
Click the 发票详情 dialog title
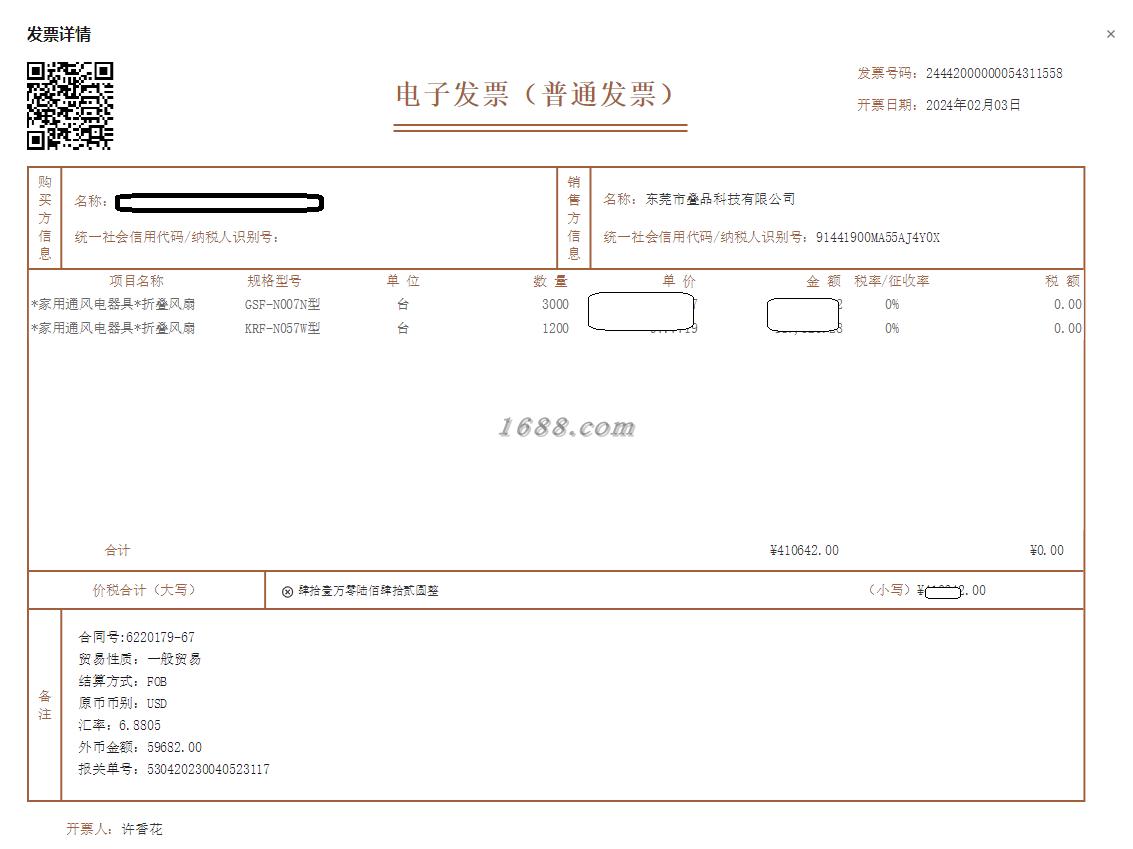[59, 34]
